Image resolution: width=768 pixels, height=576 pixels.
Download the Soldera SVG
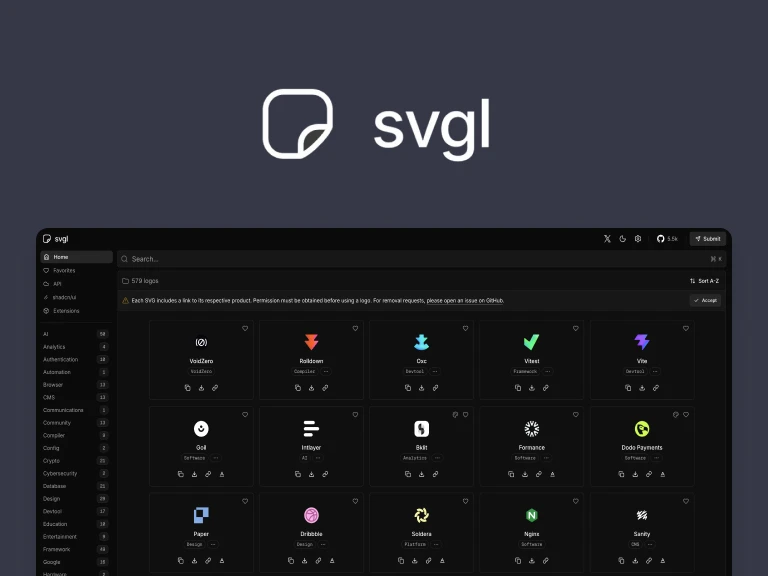coord(415,560)
